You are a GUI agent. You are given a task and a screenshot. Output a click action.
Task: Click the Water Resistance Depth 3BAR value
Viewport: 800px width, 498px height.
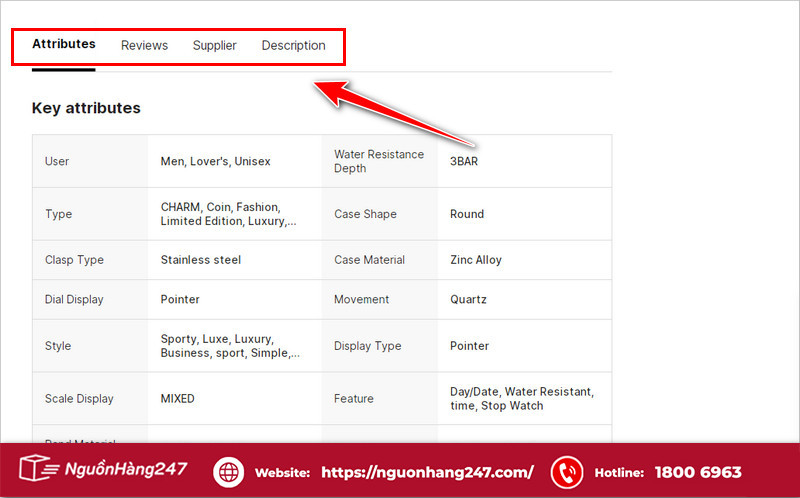464,161
